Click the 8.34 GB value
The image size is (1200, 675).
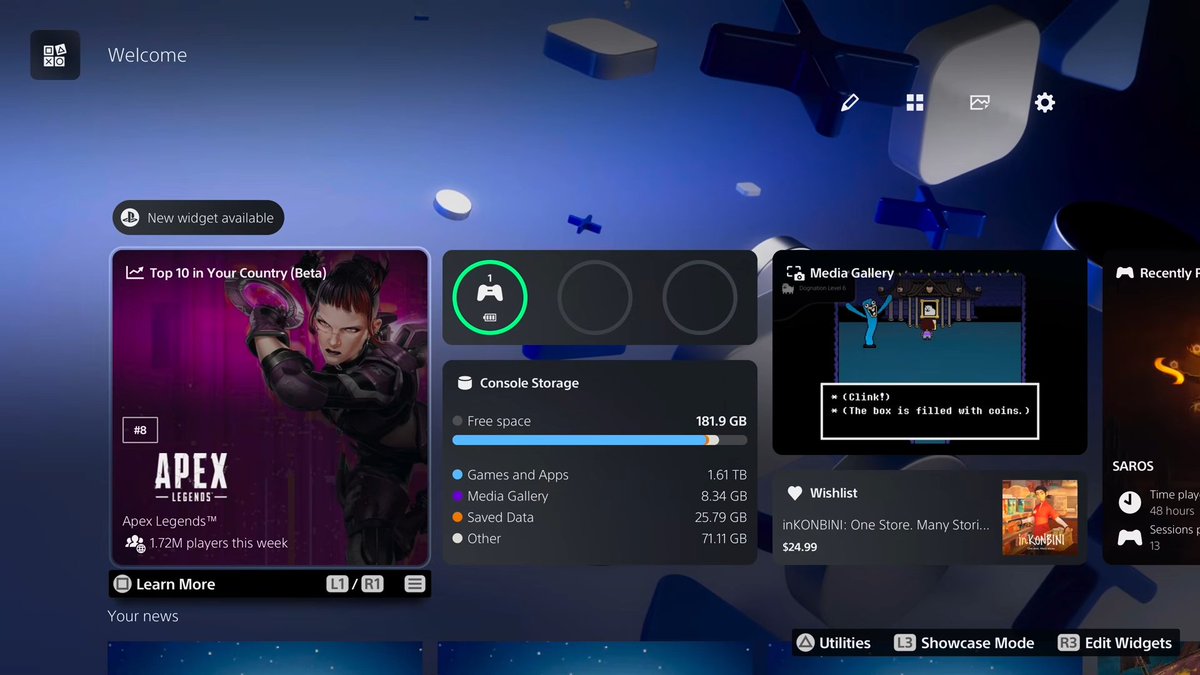724,496
